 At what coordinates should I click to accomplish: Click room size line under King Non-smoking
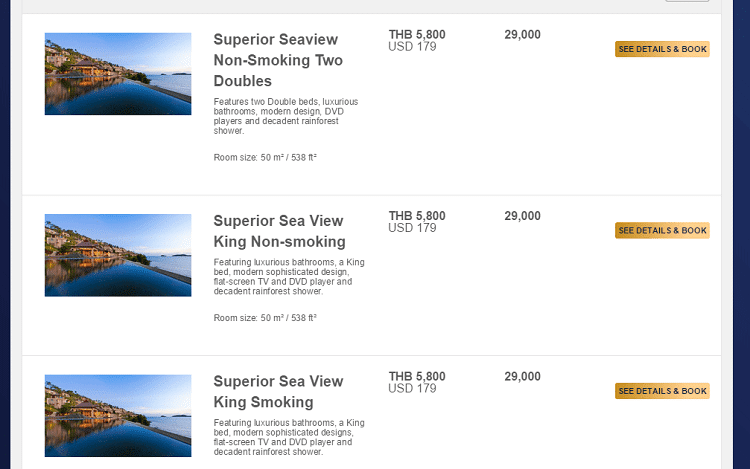(x=265, y=318)
